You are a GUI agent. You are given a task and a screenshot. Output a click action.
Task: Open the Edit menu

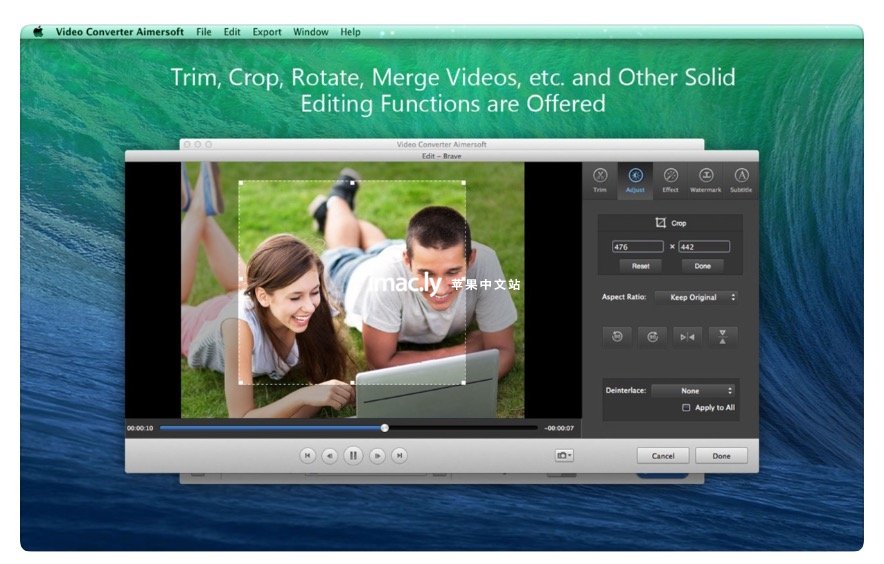click(232, 32)
